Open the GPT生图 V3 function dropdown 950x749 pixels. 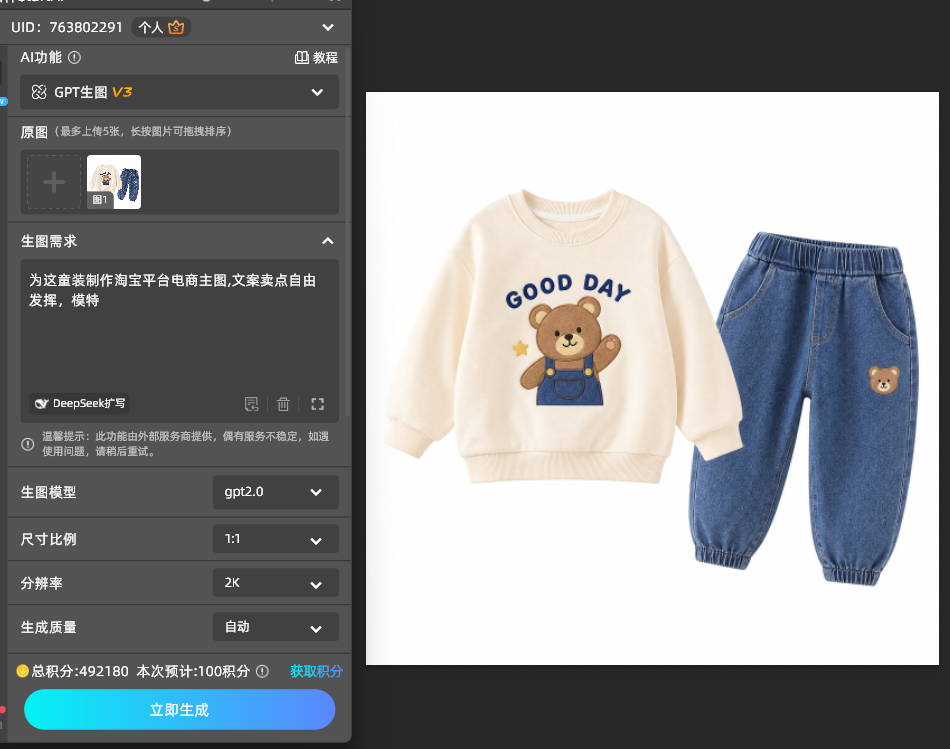click(x=179, y=92)
